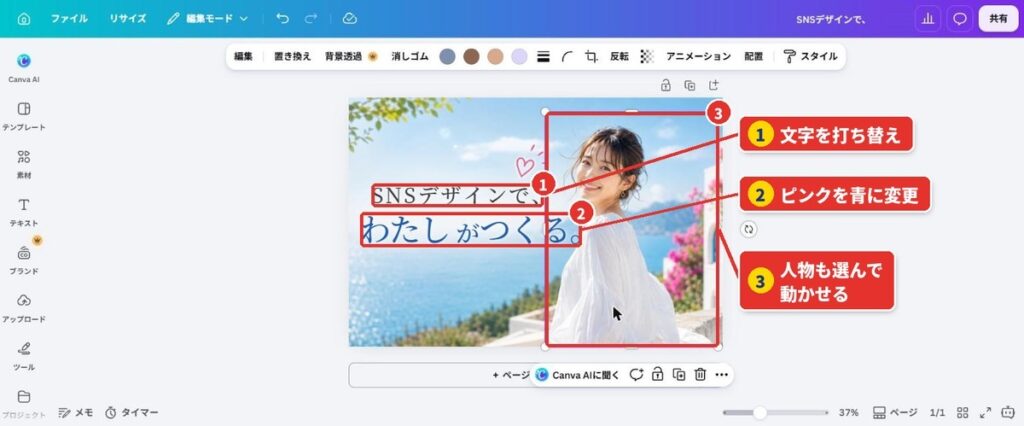This screenshot has width=1024, height=426.
Task: Open more options ellipsis
Action: (x=722, y=375)
